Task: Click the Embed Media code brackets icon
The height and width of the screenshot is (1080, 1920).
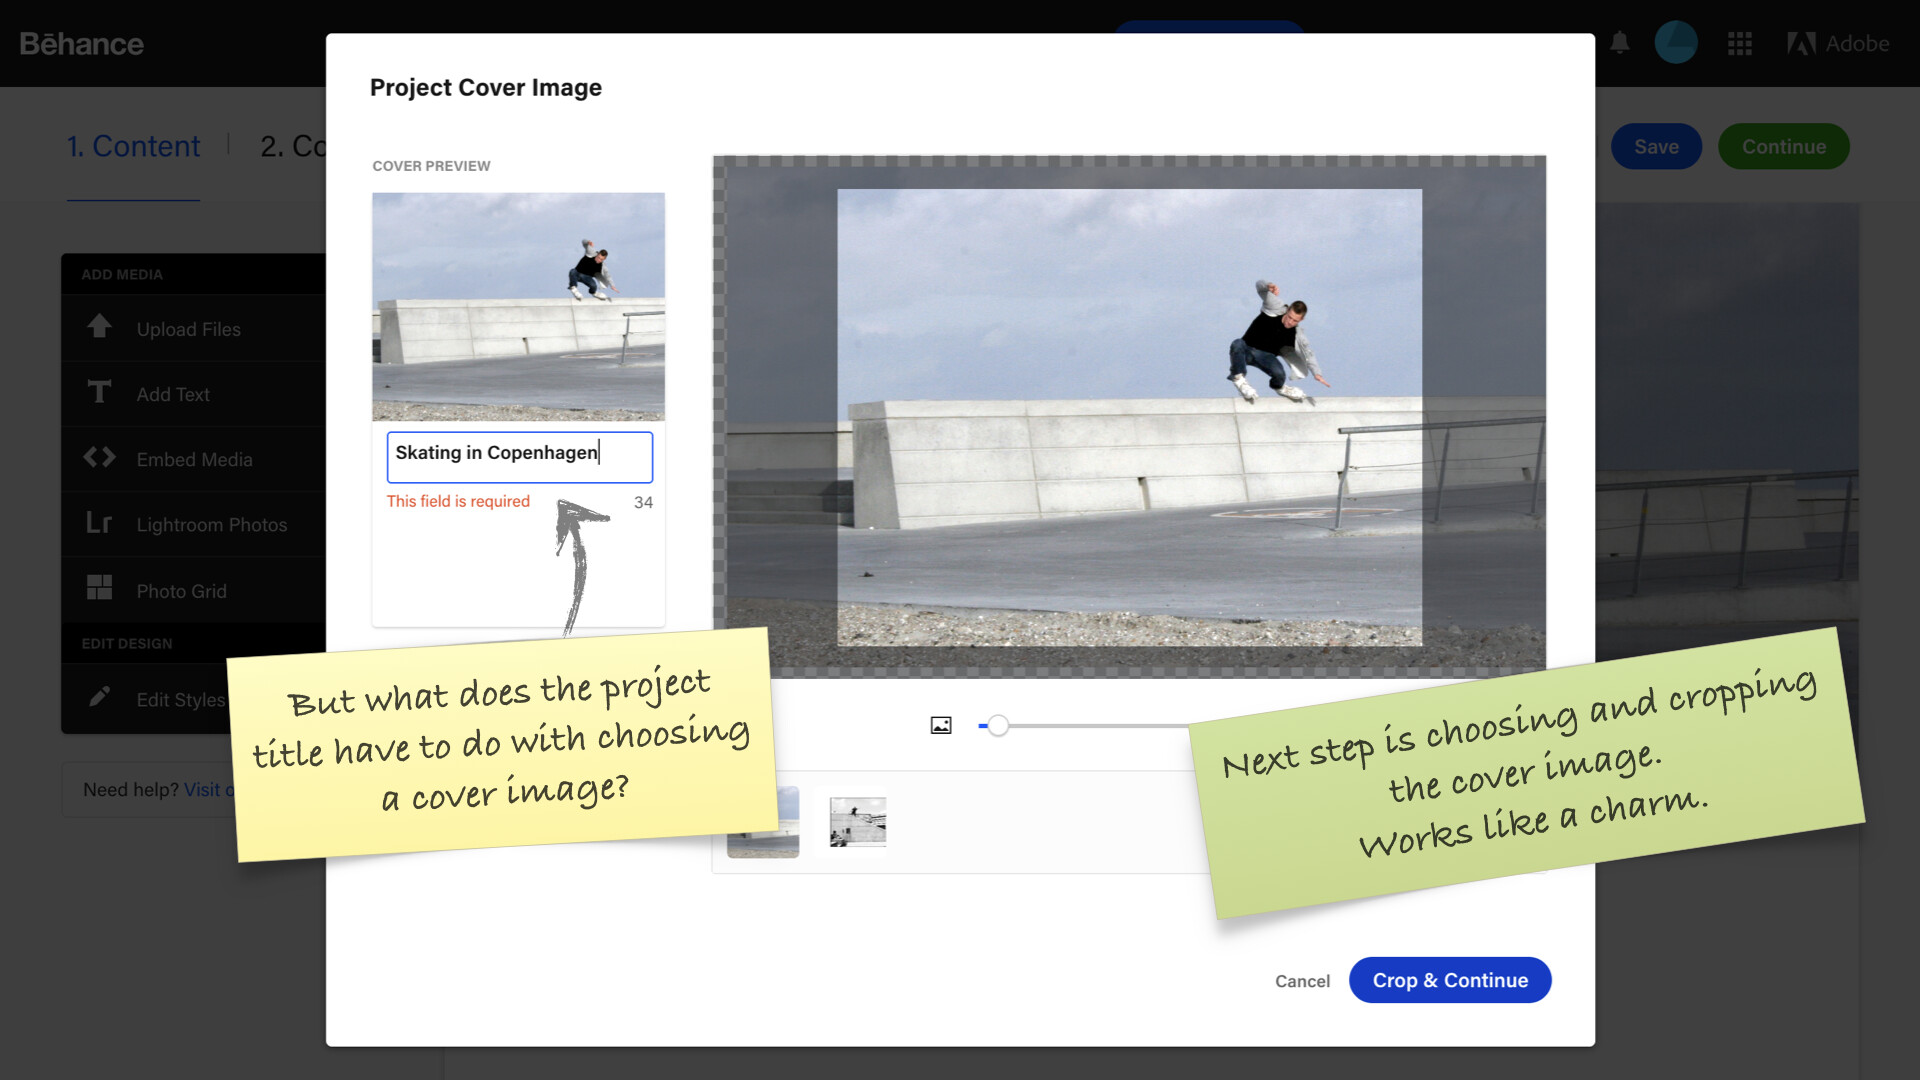Action: click(99, 458)
